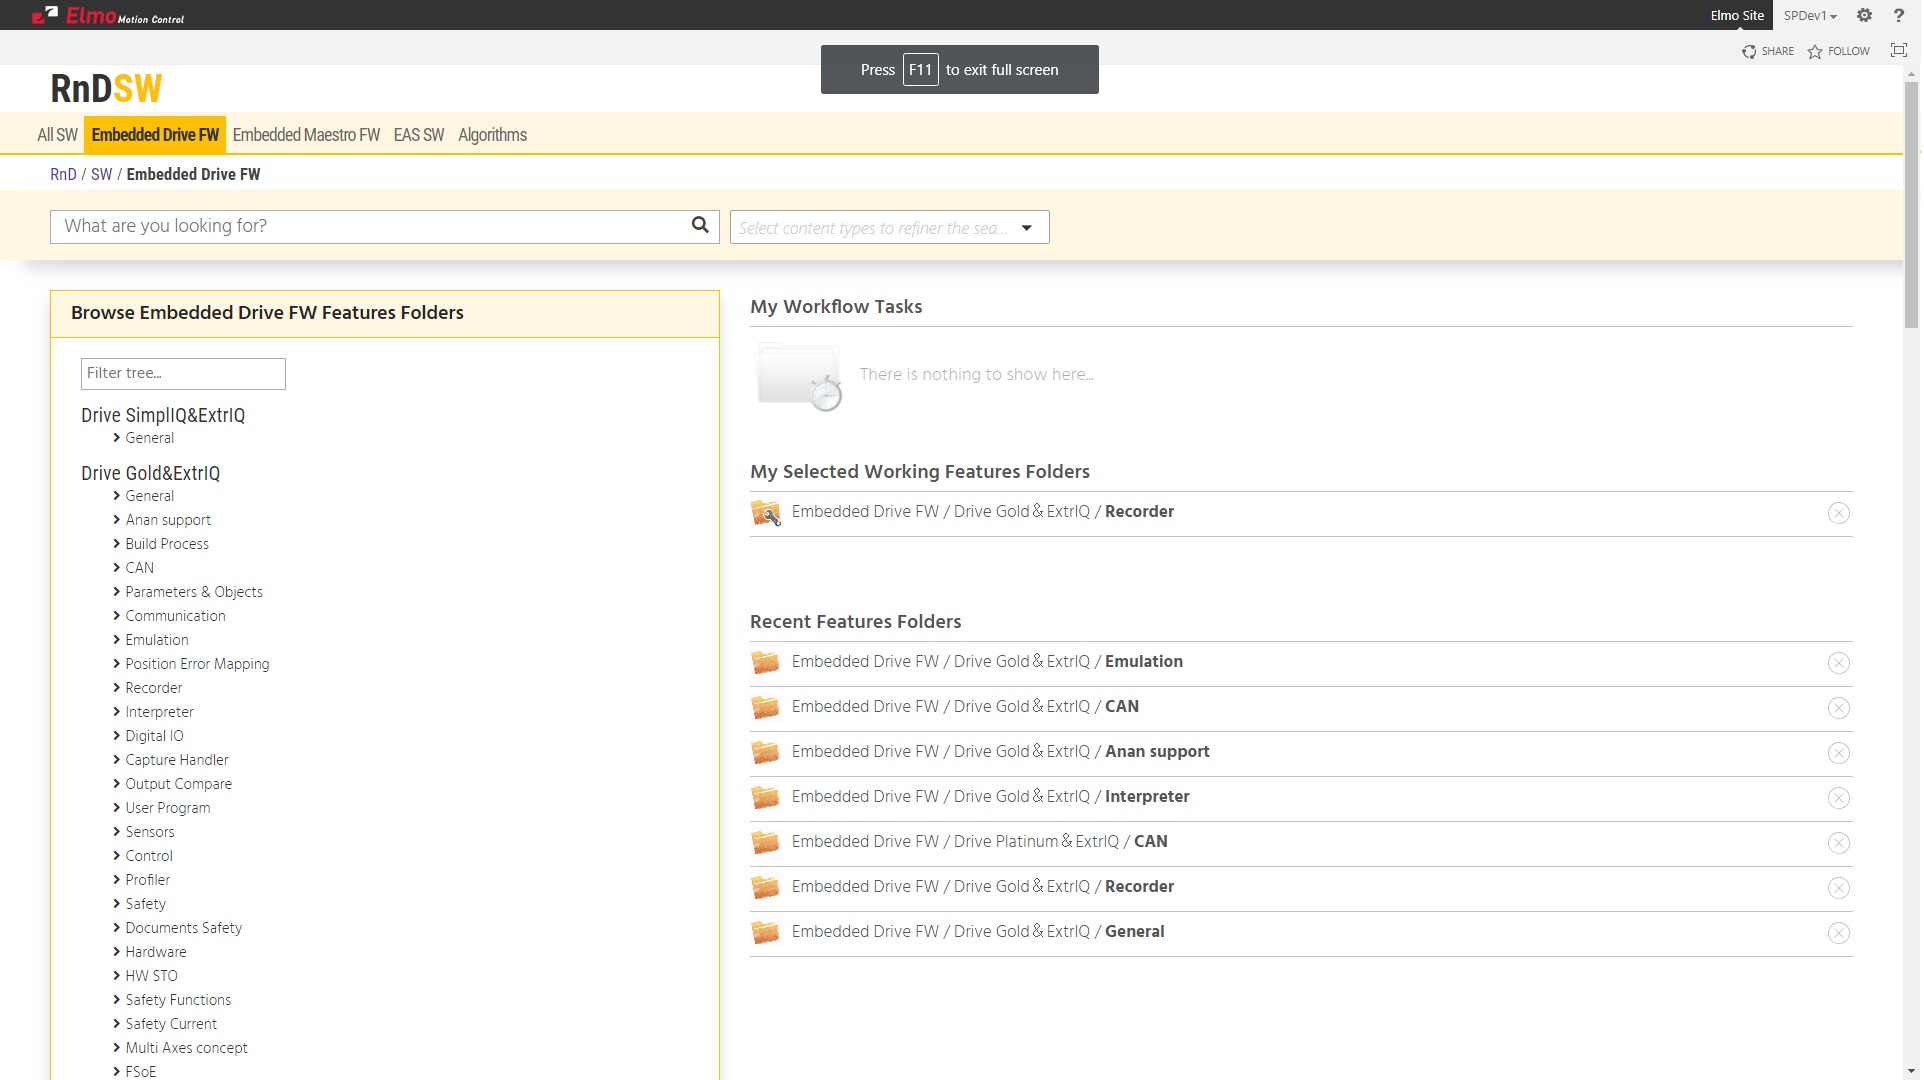Open the Elmo Site link
Image resolution: width=1924 pixels, height=1080 pixels.
point(1737,15)
